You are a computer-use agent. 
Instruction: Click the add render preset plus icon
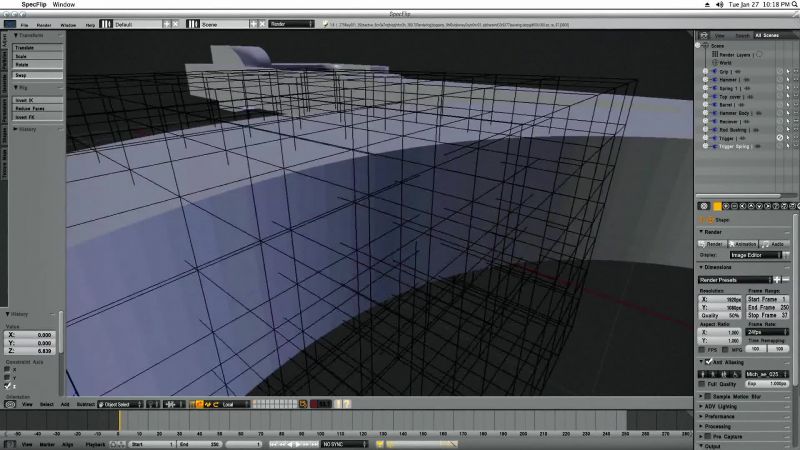777,280
